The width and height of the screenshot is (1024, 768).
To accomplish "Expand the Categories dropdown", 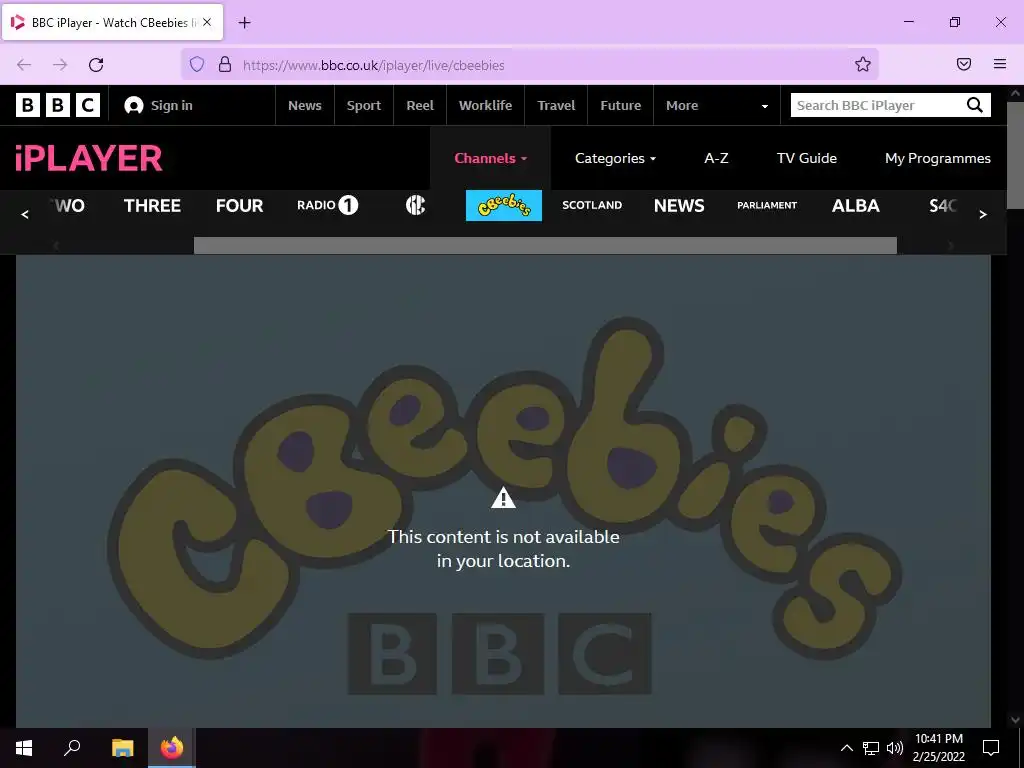I will click(x=615, y=158).
